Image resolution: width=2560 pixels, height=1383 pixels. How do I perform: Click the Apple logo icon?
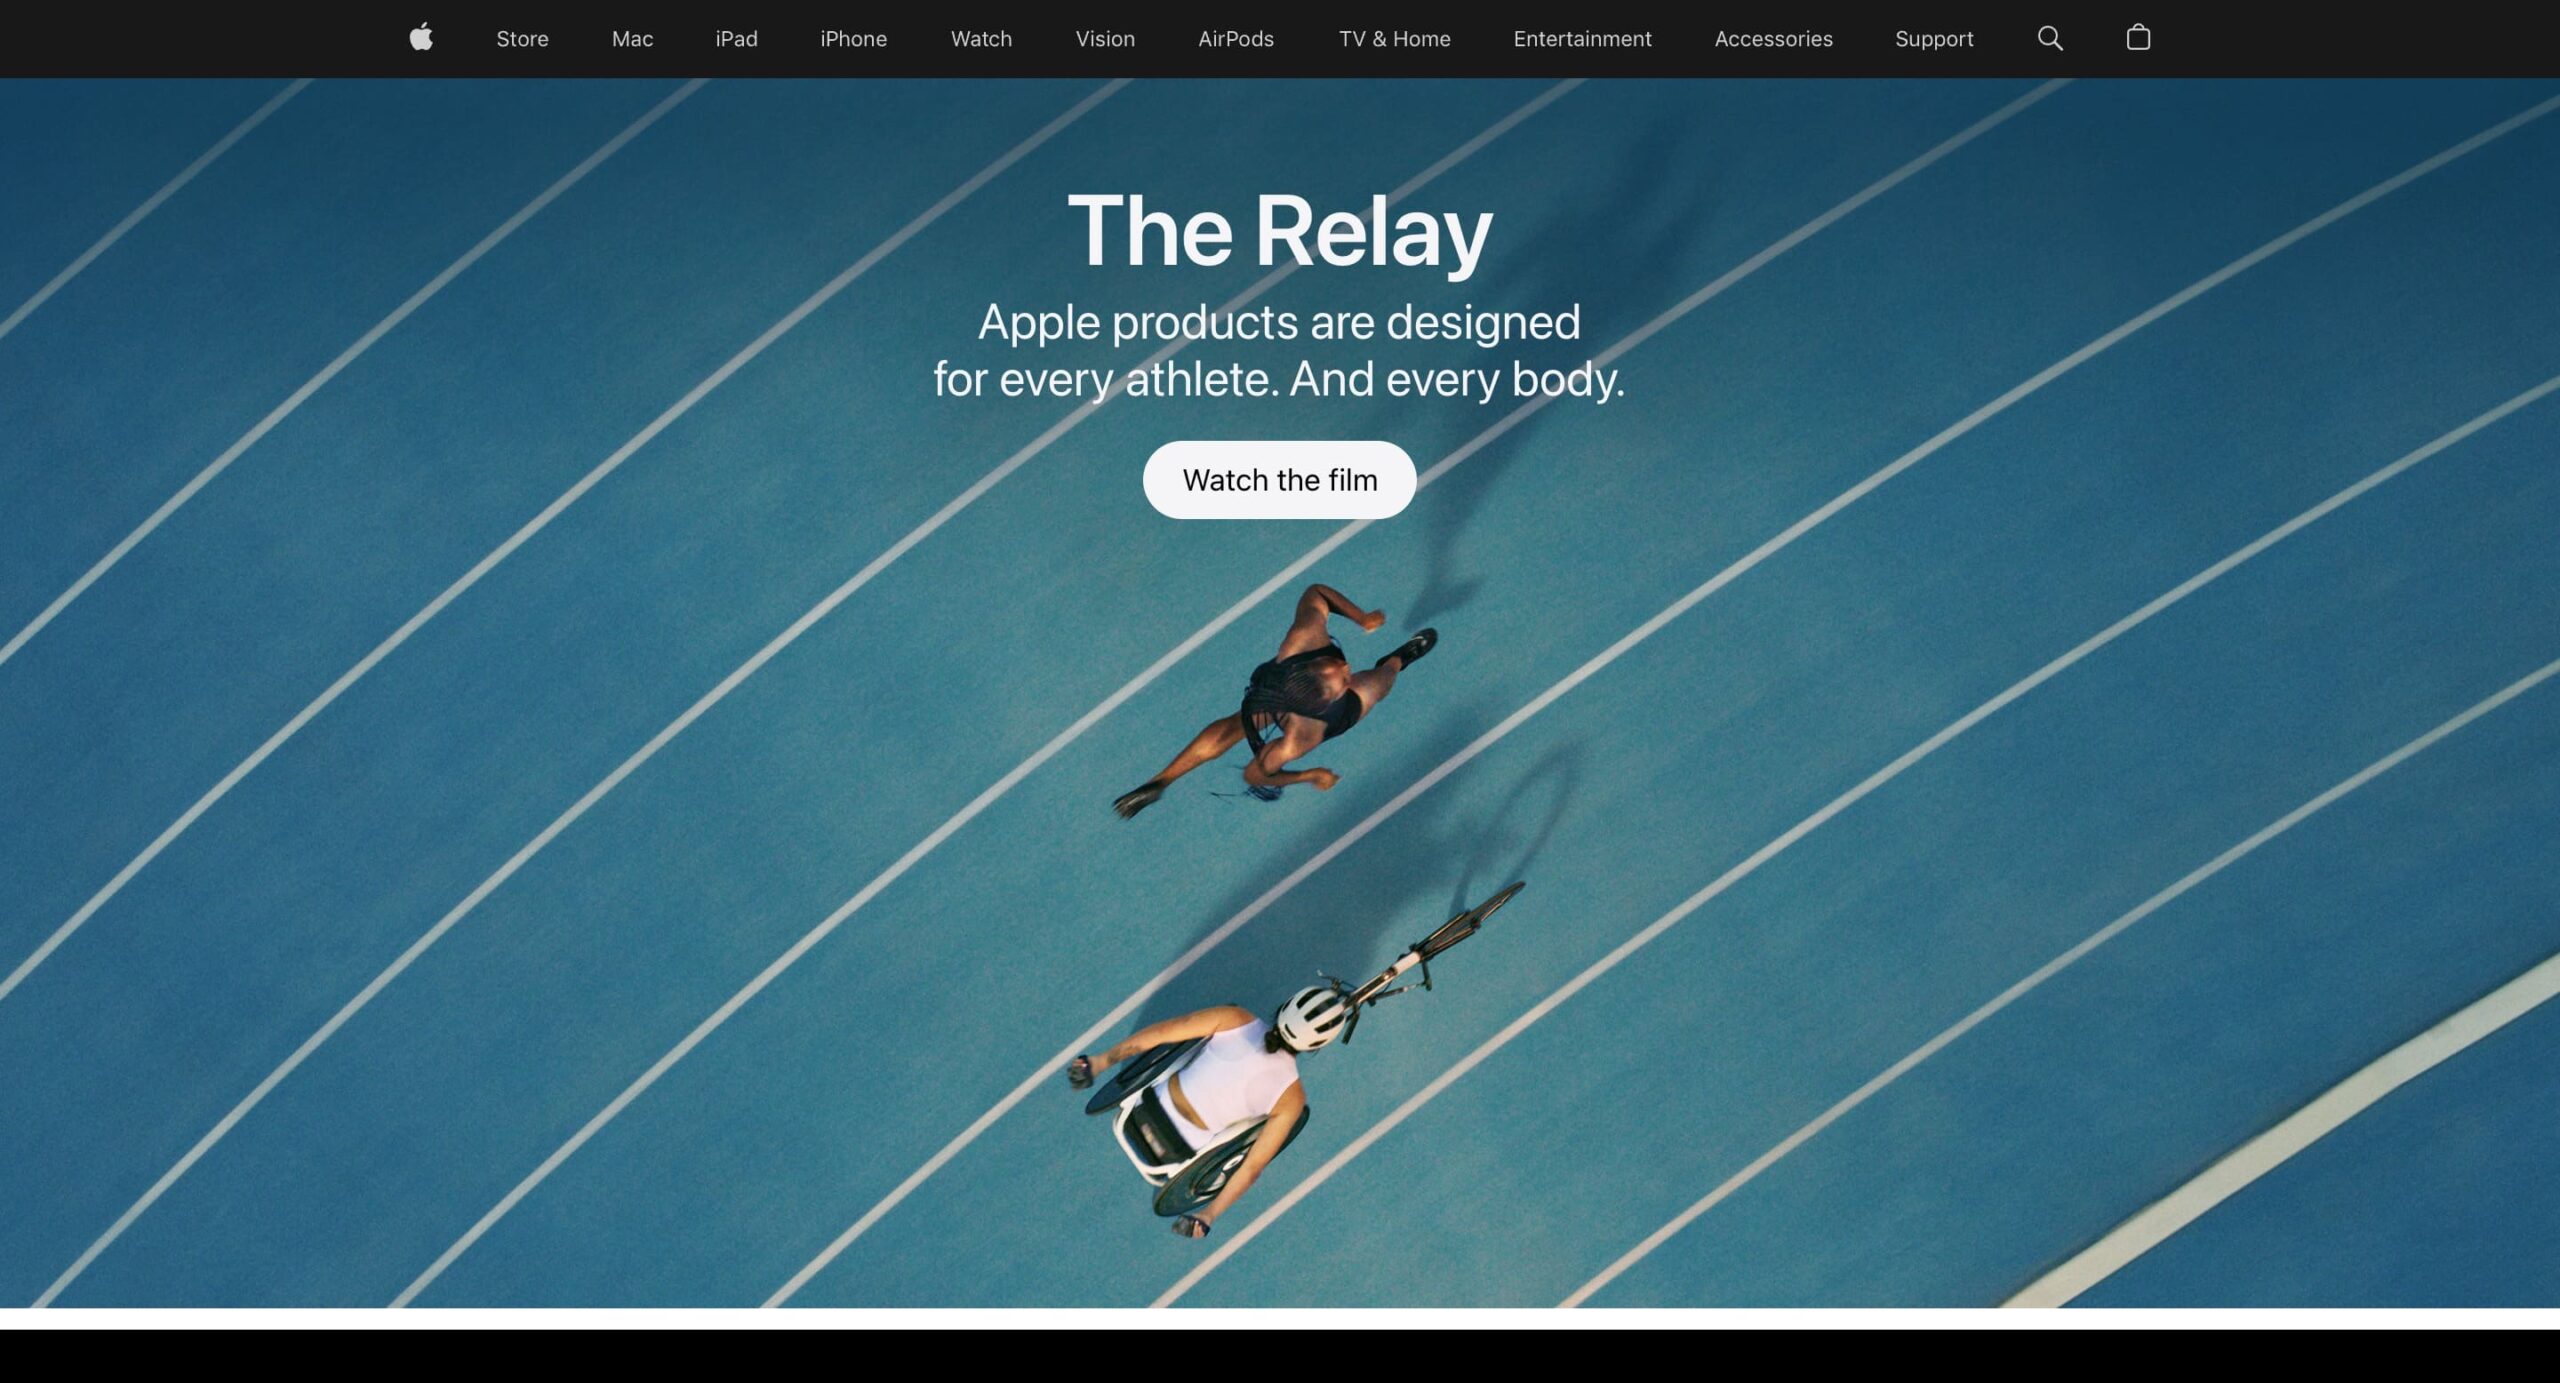pyautogui.click(x=419, y=37)
